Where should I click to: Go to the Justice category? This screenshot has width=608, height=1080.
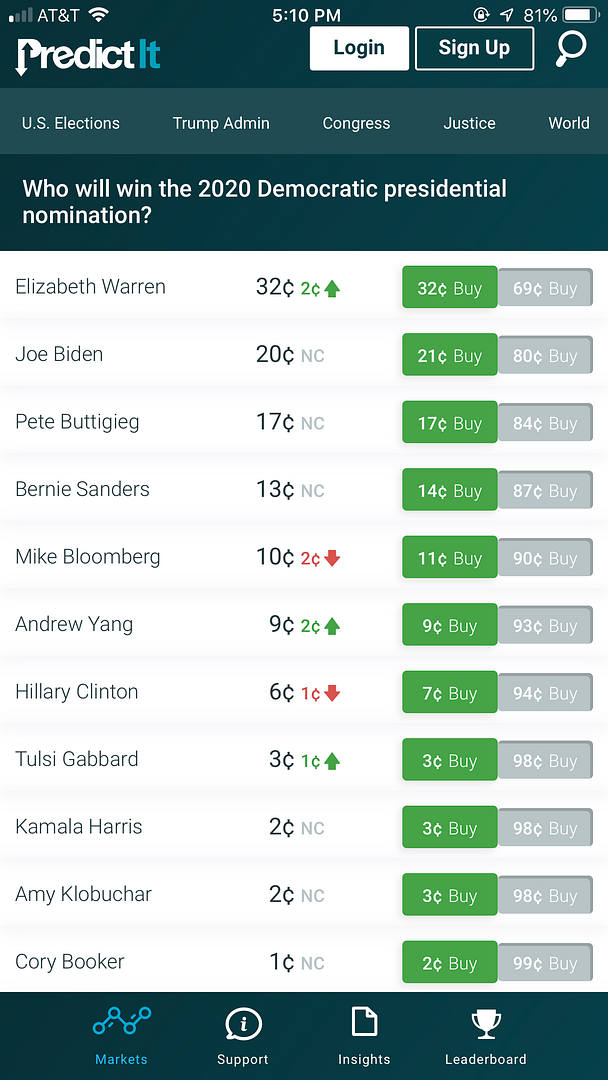click(469, 123)
